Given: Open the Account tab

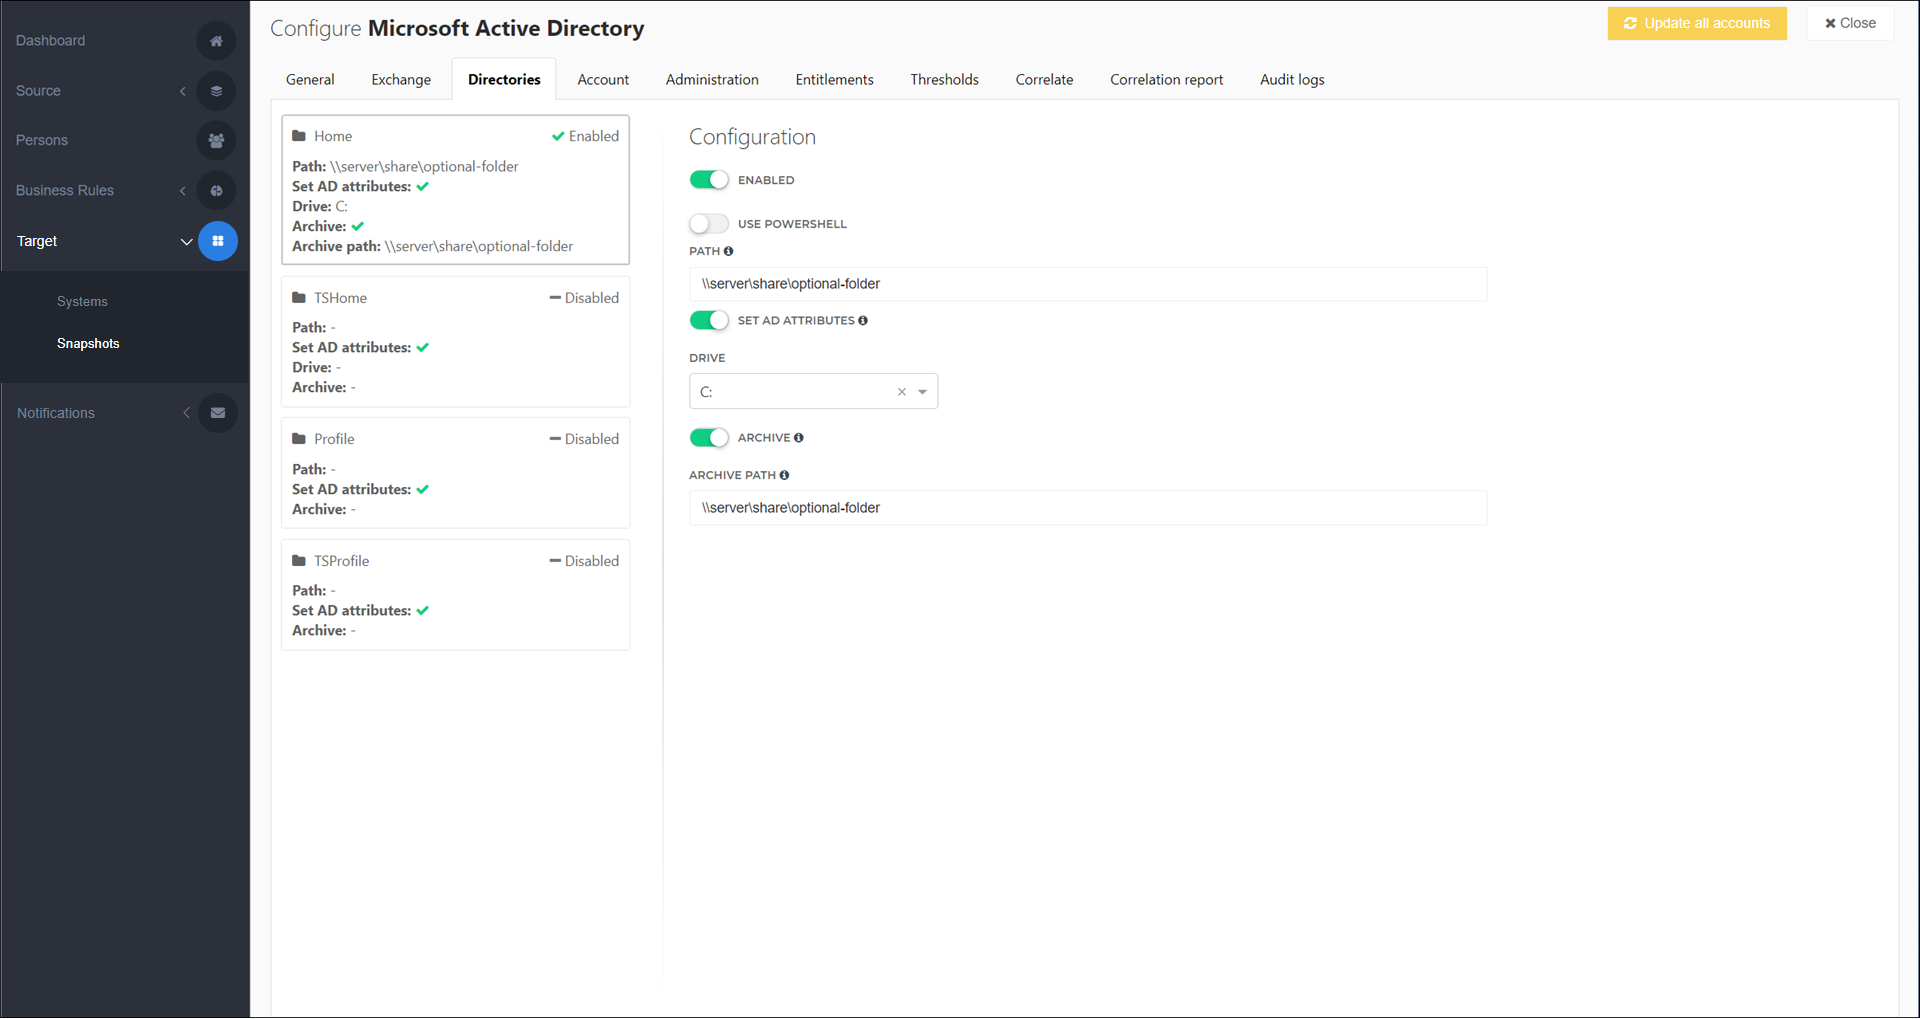Looking at the screenshot, I should tap(603, 80).
